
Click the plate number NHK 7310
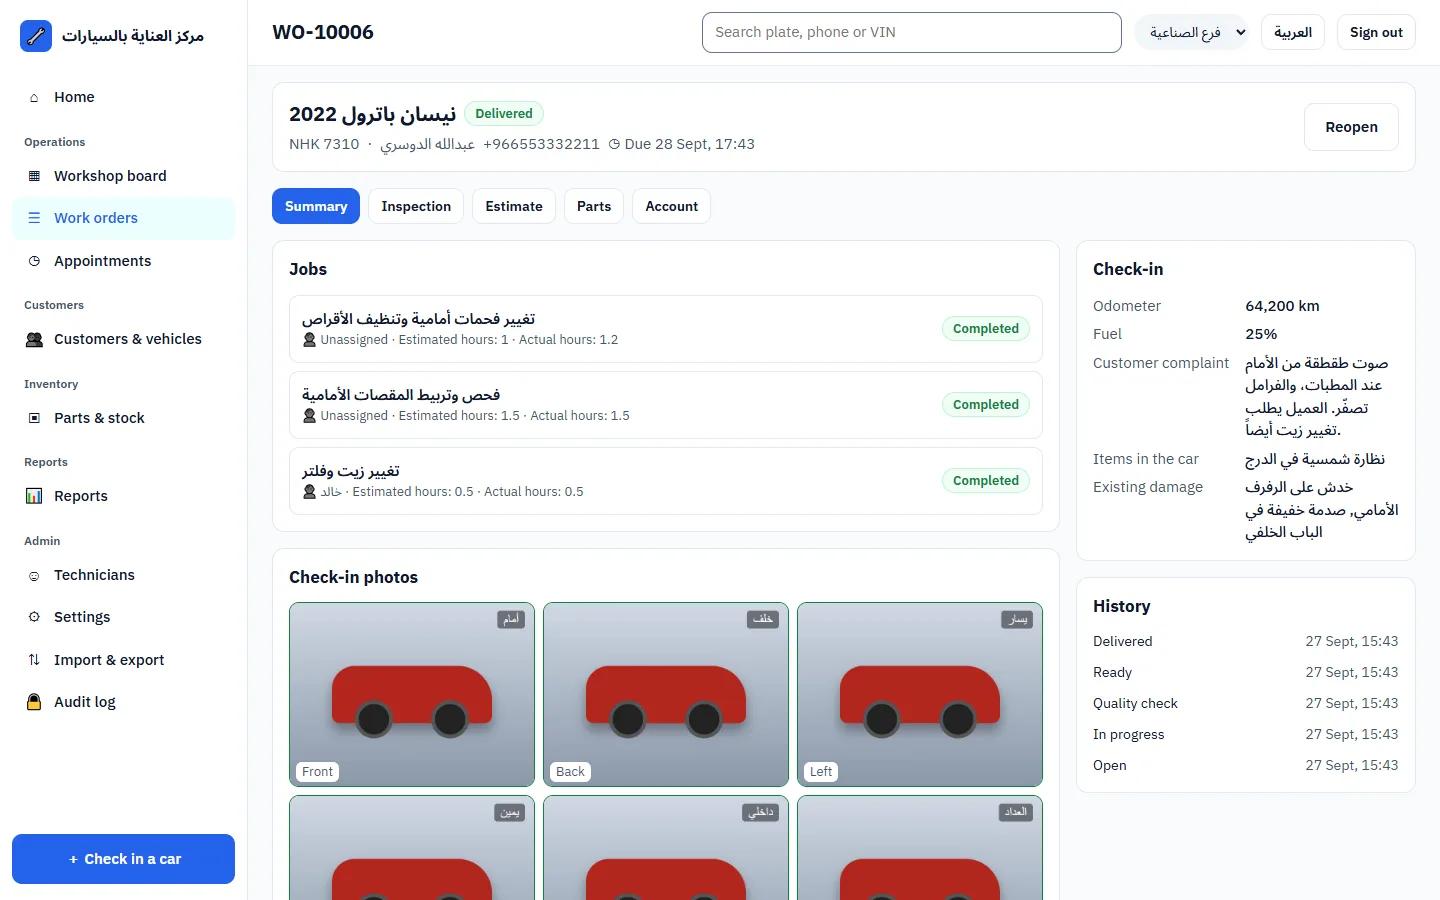(324, 144)
